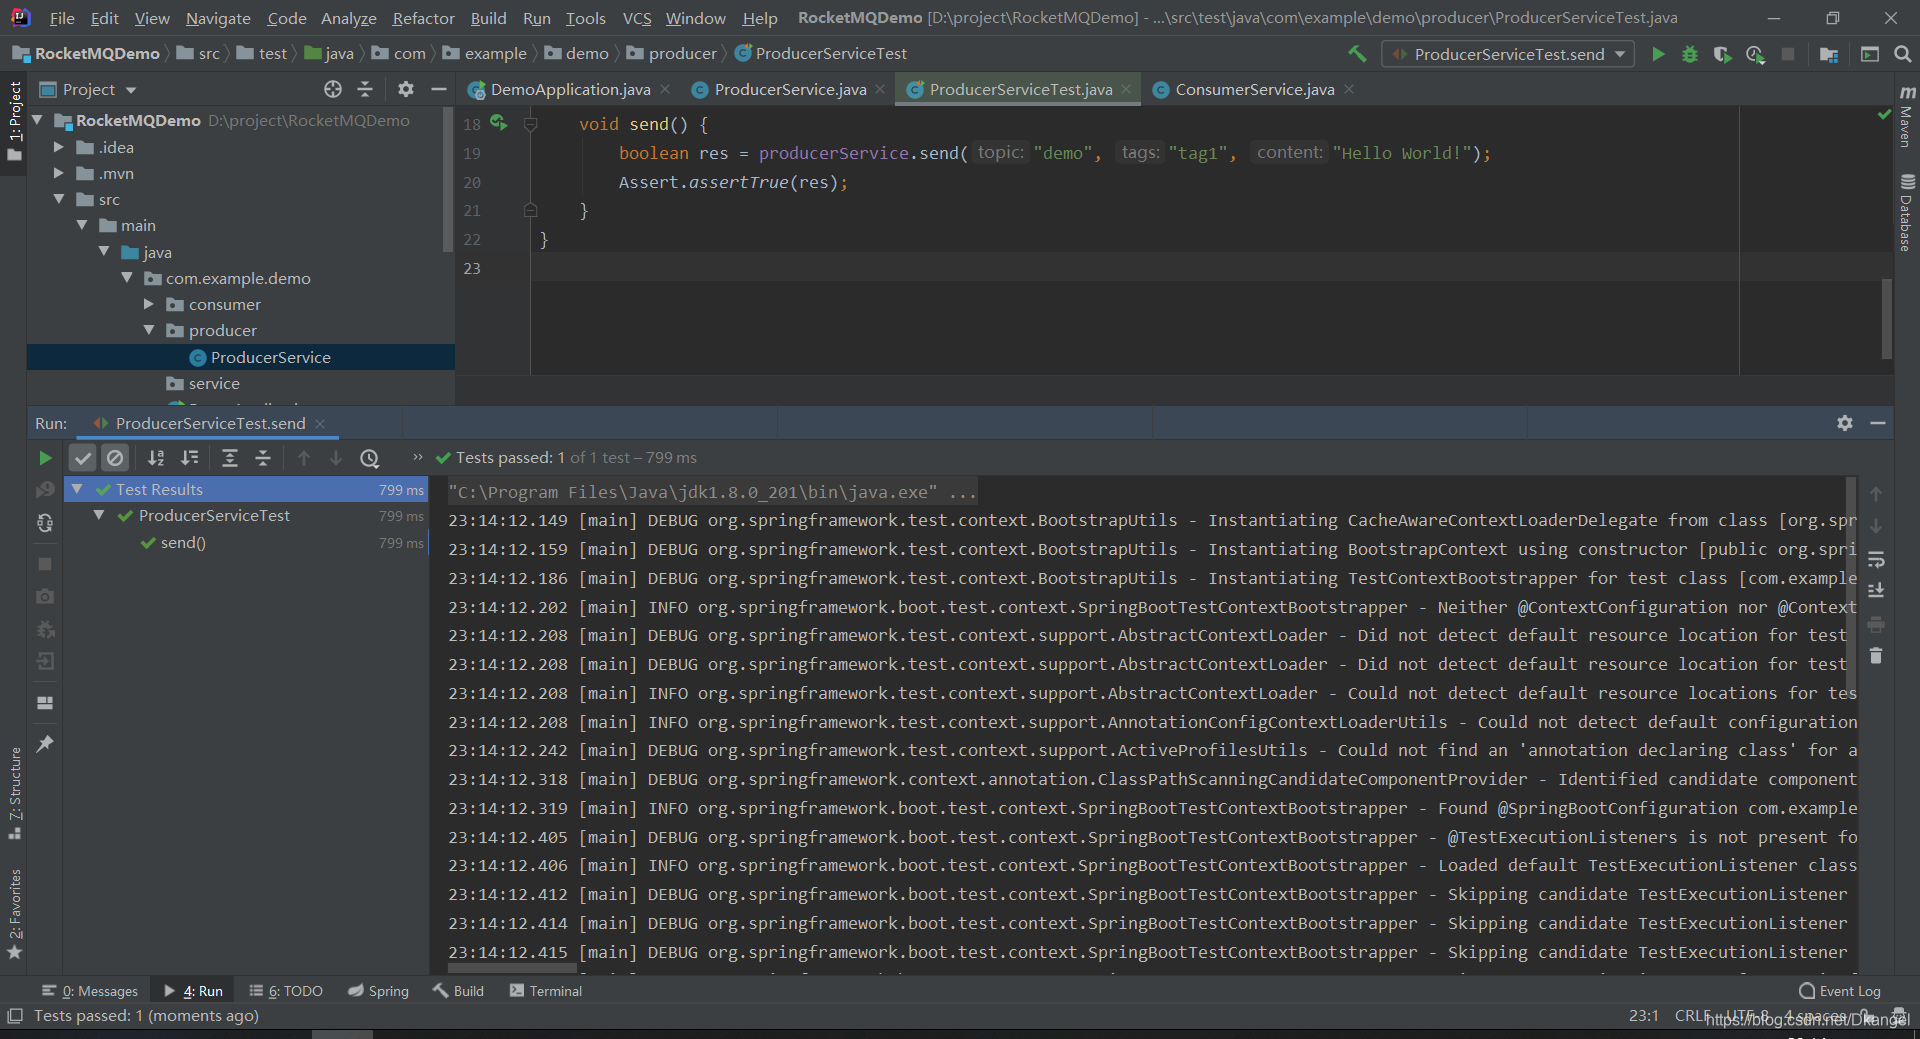Hide the Project panel with the minus icon
Viewport: 1920px width, 1039px height.
438,89
